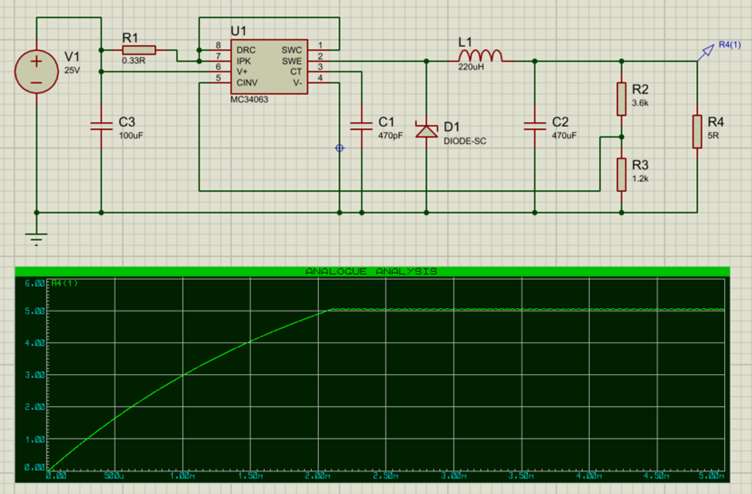Click the D1 reference label
Image resolution: width=752 pixels, height=494 pixels.
coord(452,127)
